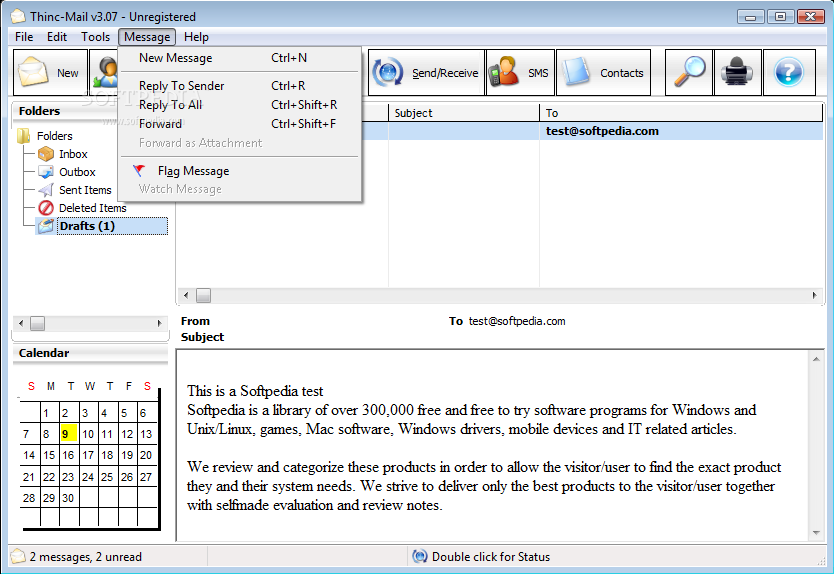Close the open Message menu
The height and width of the screenshot is (574, 834).
[147, 37]
